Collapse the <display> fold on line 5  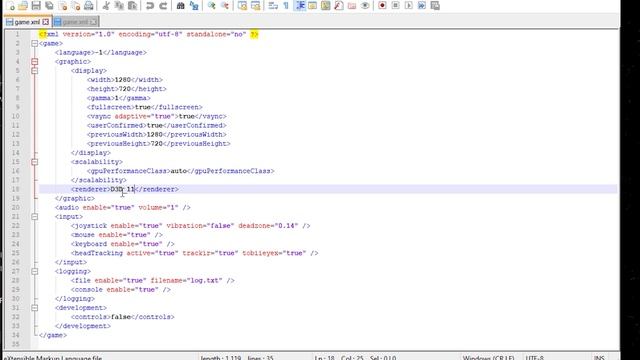35,71
